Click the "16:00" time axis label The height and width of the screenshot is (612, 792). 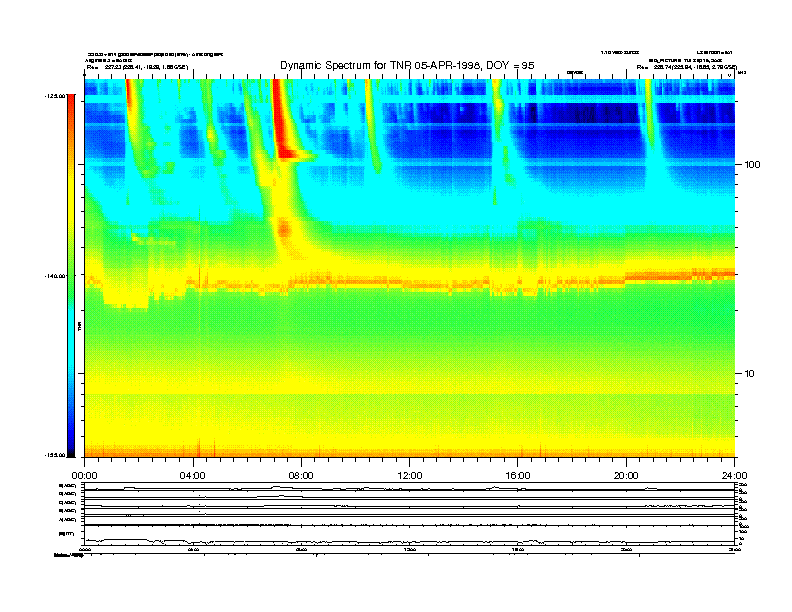point(518,476)
